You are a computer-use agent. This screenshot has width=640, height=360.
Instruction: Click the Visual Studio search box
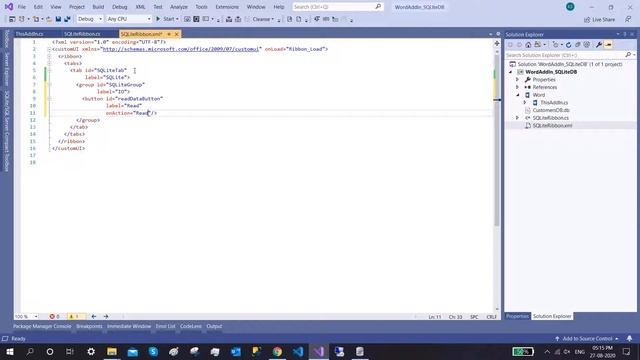tap(338, 7)
